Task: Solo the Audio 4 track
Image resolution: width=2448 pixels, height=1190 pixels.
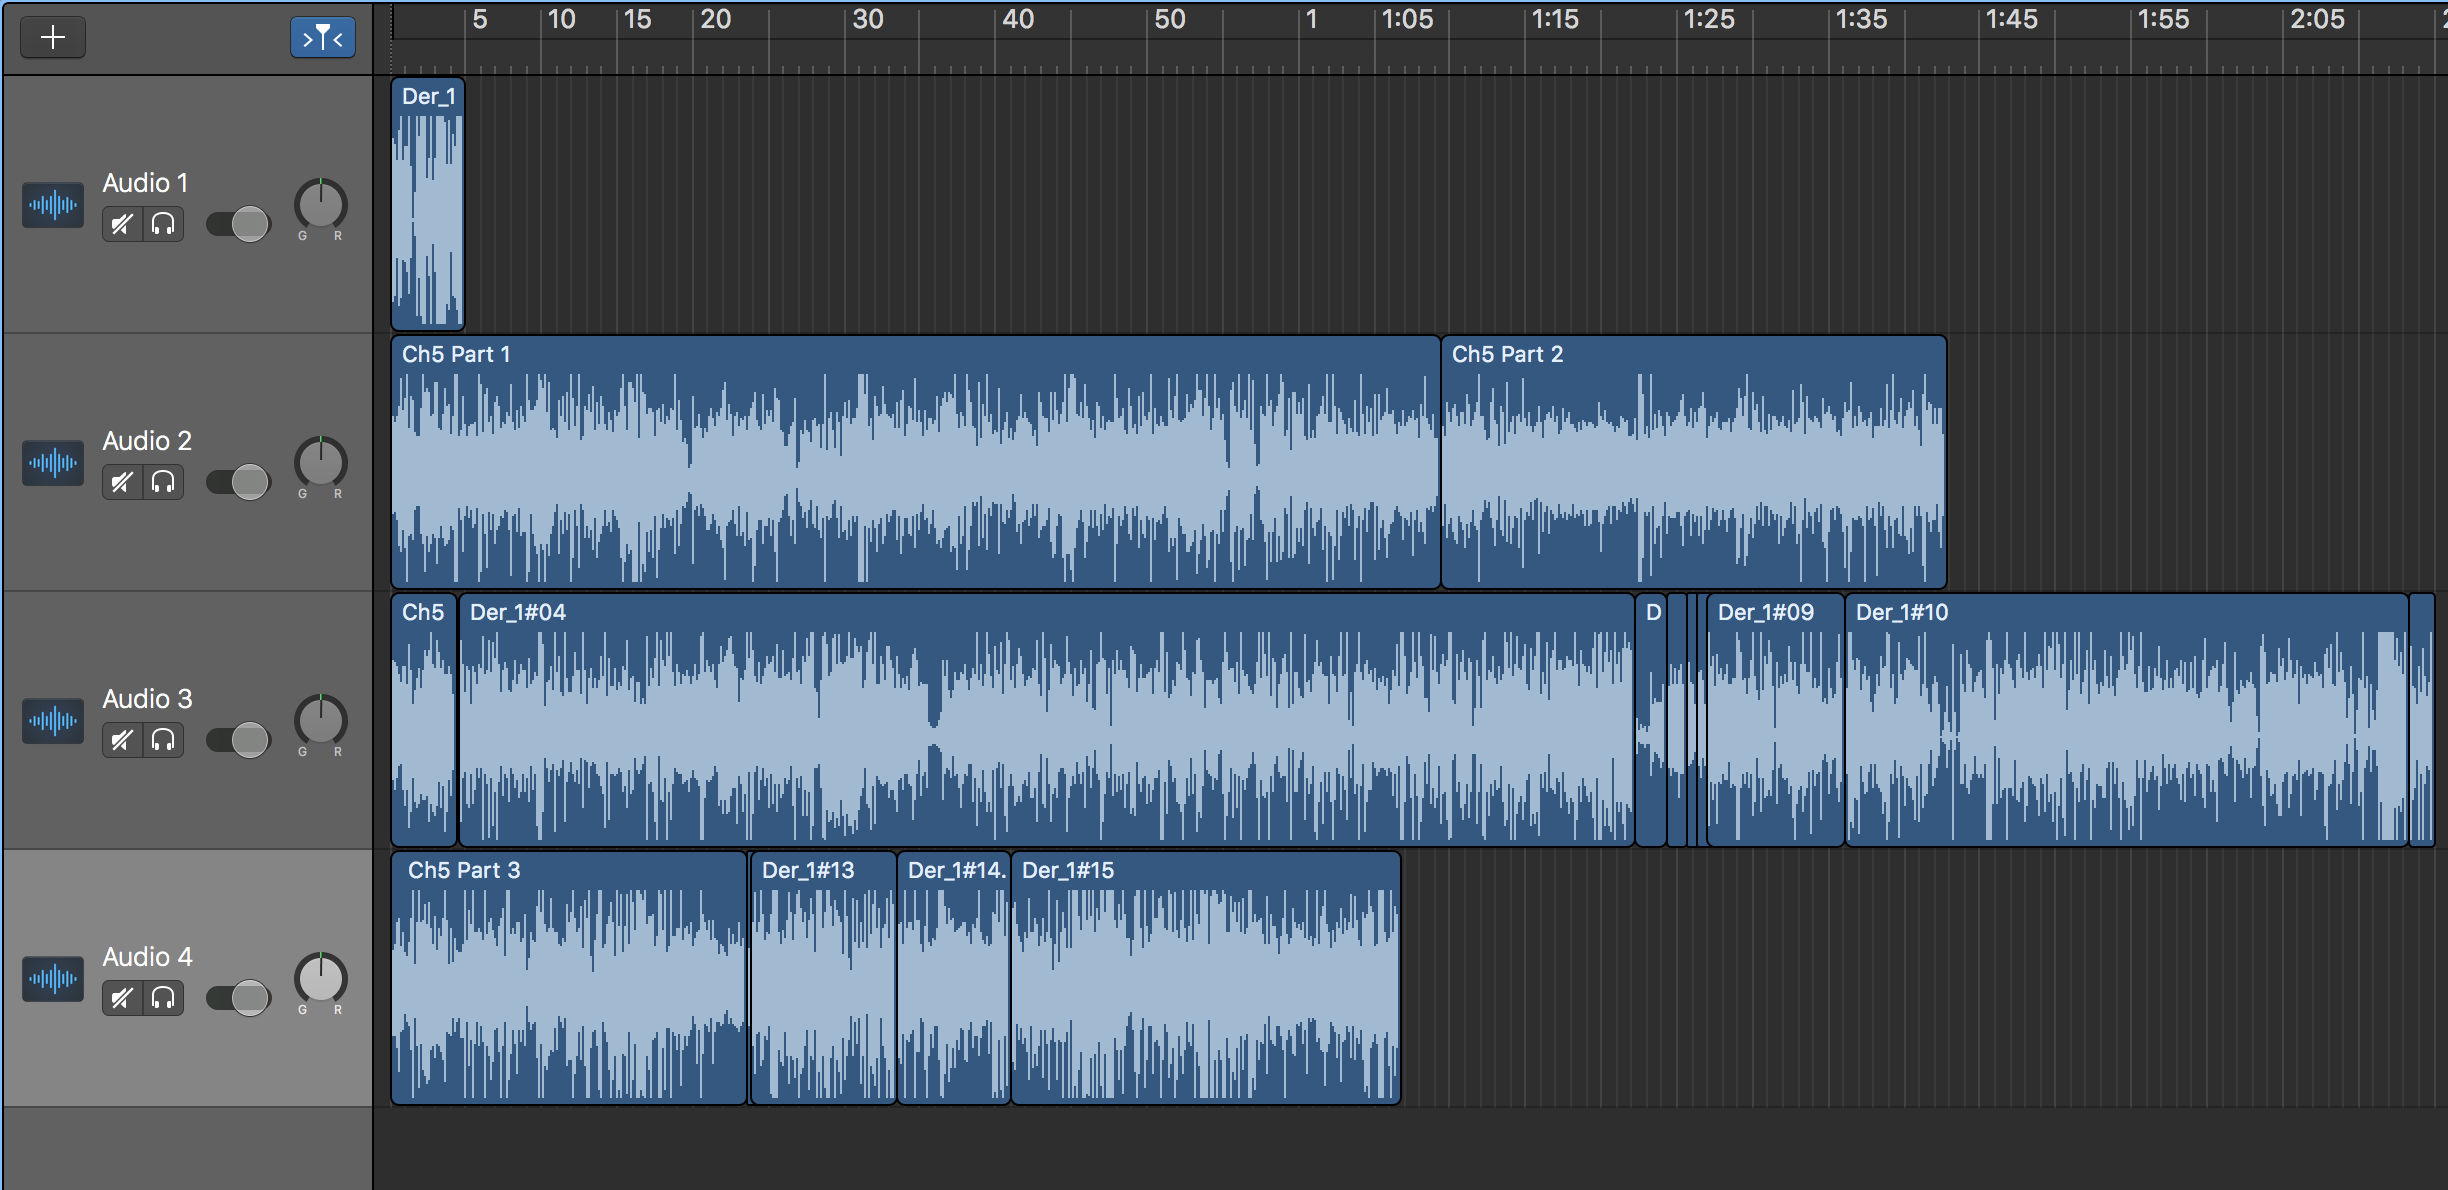Action: point(163,998)
